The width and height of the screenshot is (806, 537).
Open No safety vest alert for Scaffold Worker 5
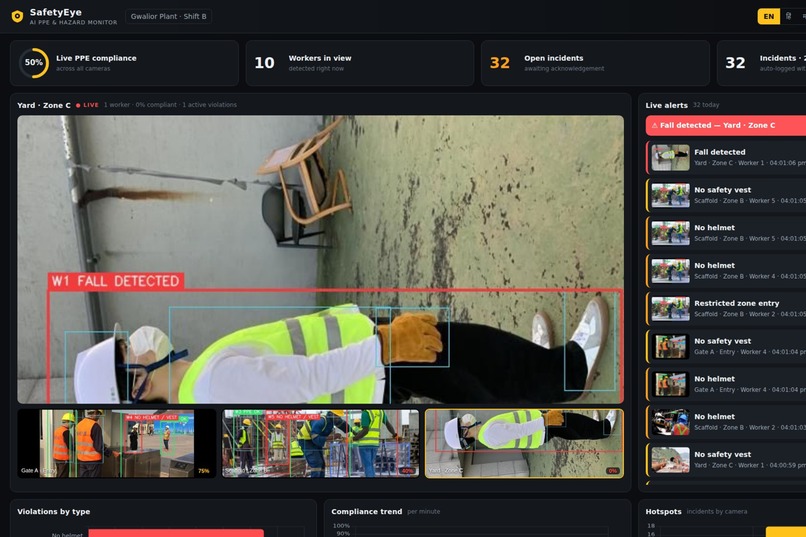coord(726,195)
